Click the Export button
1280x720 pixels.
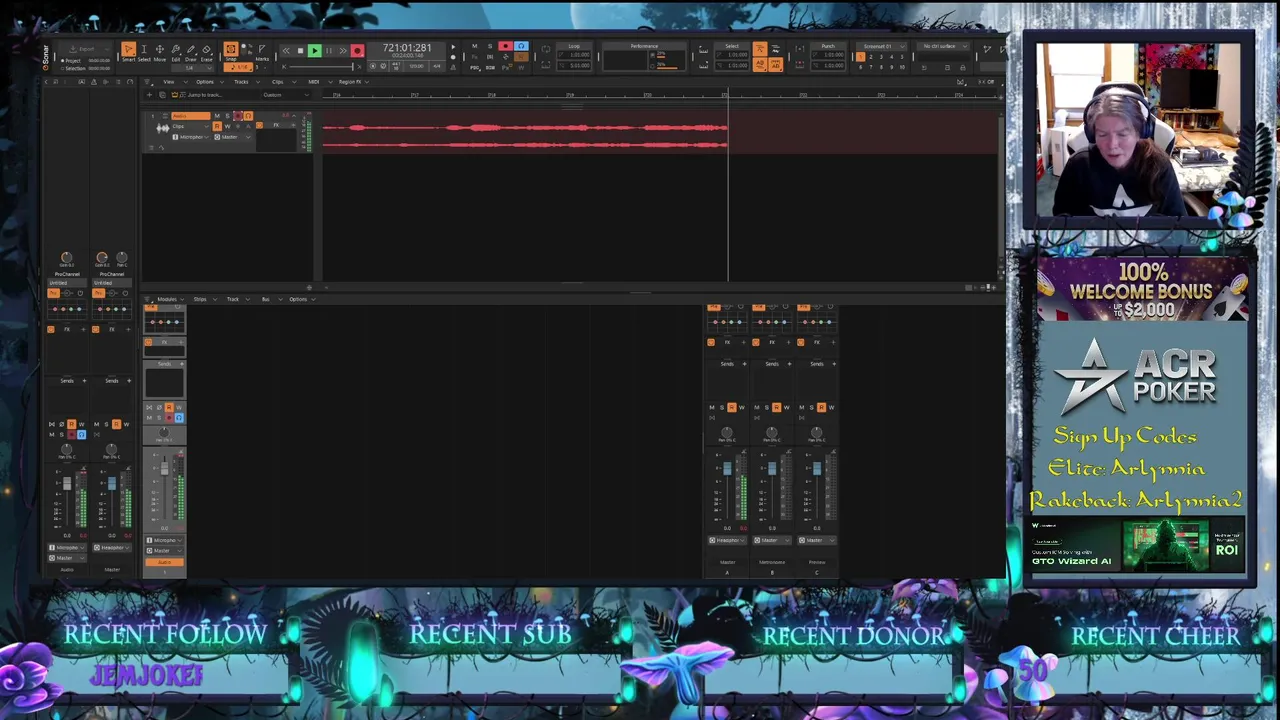coord(87,49)
